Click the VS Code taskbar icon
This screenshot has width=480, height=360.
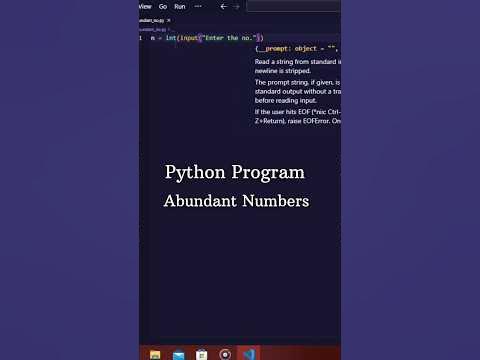pos(248,354)
